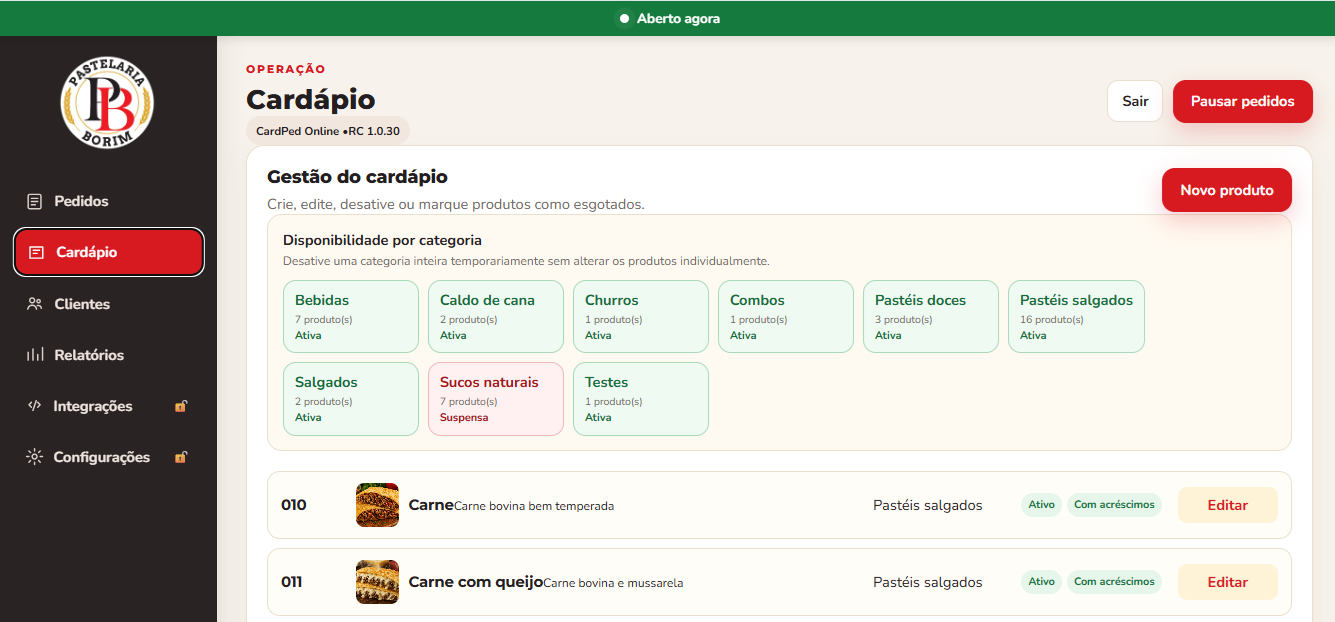Viewport: 1335px width, 622px height.
Task: Click the Pastelaria Borim logo
Action: pos(108,103)
